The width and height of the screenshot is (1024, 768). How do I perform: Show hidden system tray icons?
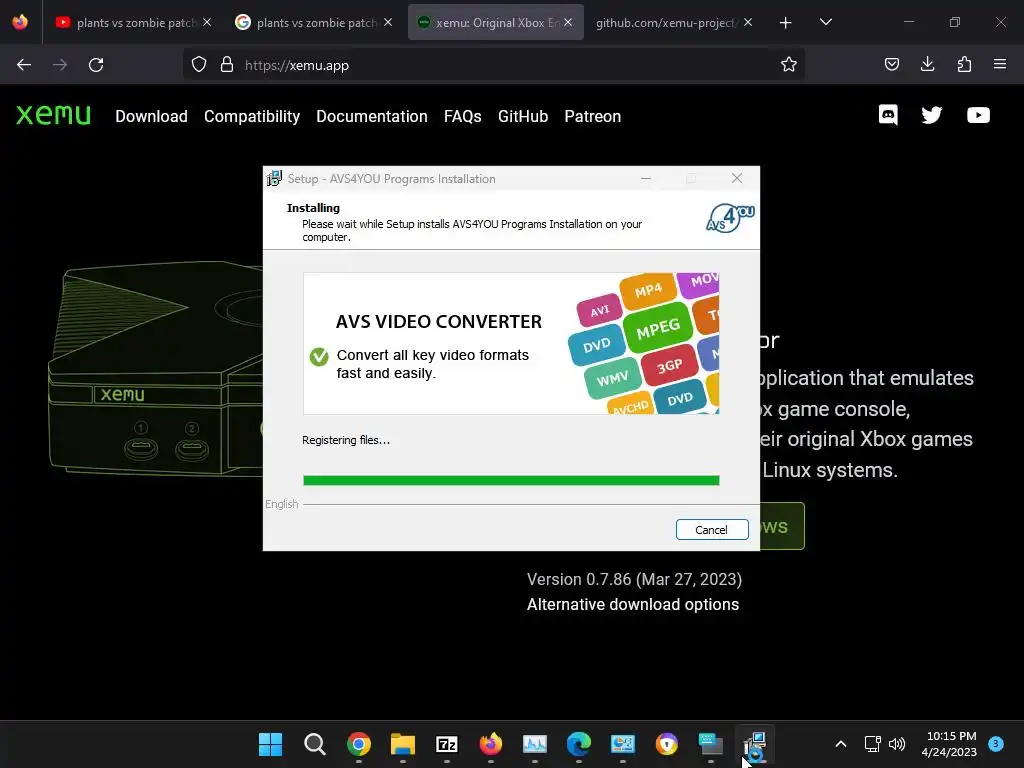point(840,744)
